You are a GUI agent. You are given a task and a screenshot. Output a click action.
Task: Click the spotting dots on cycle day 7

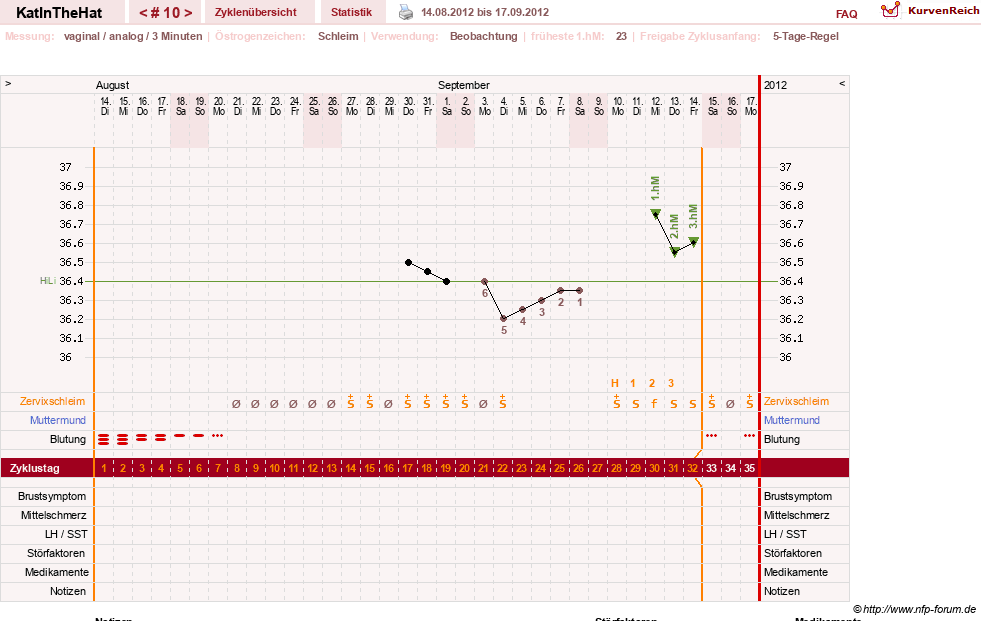pos(217,435)
